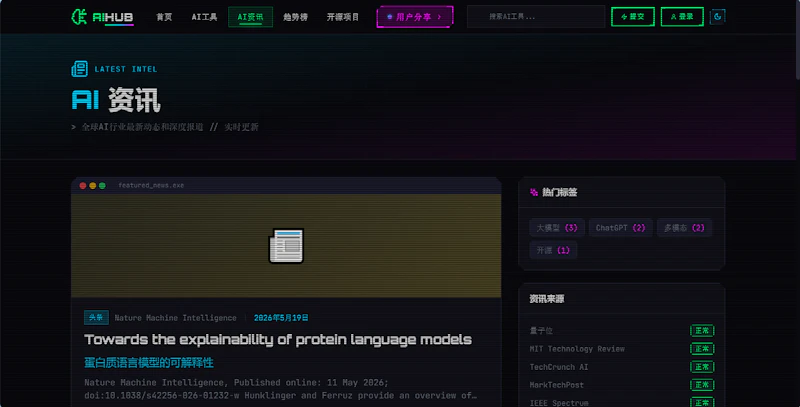Filter by 大模型 (3) tag

[x=557, y=228]
